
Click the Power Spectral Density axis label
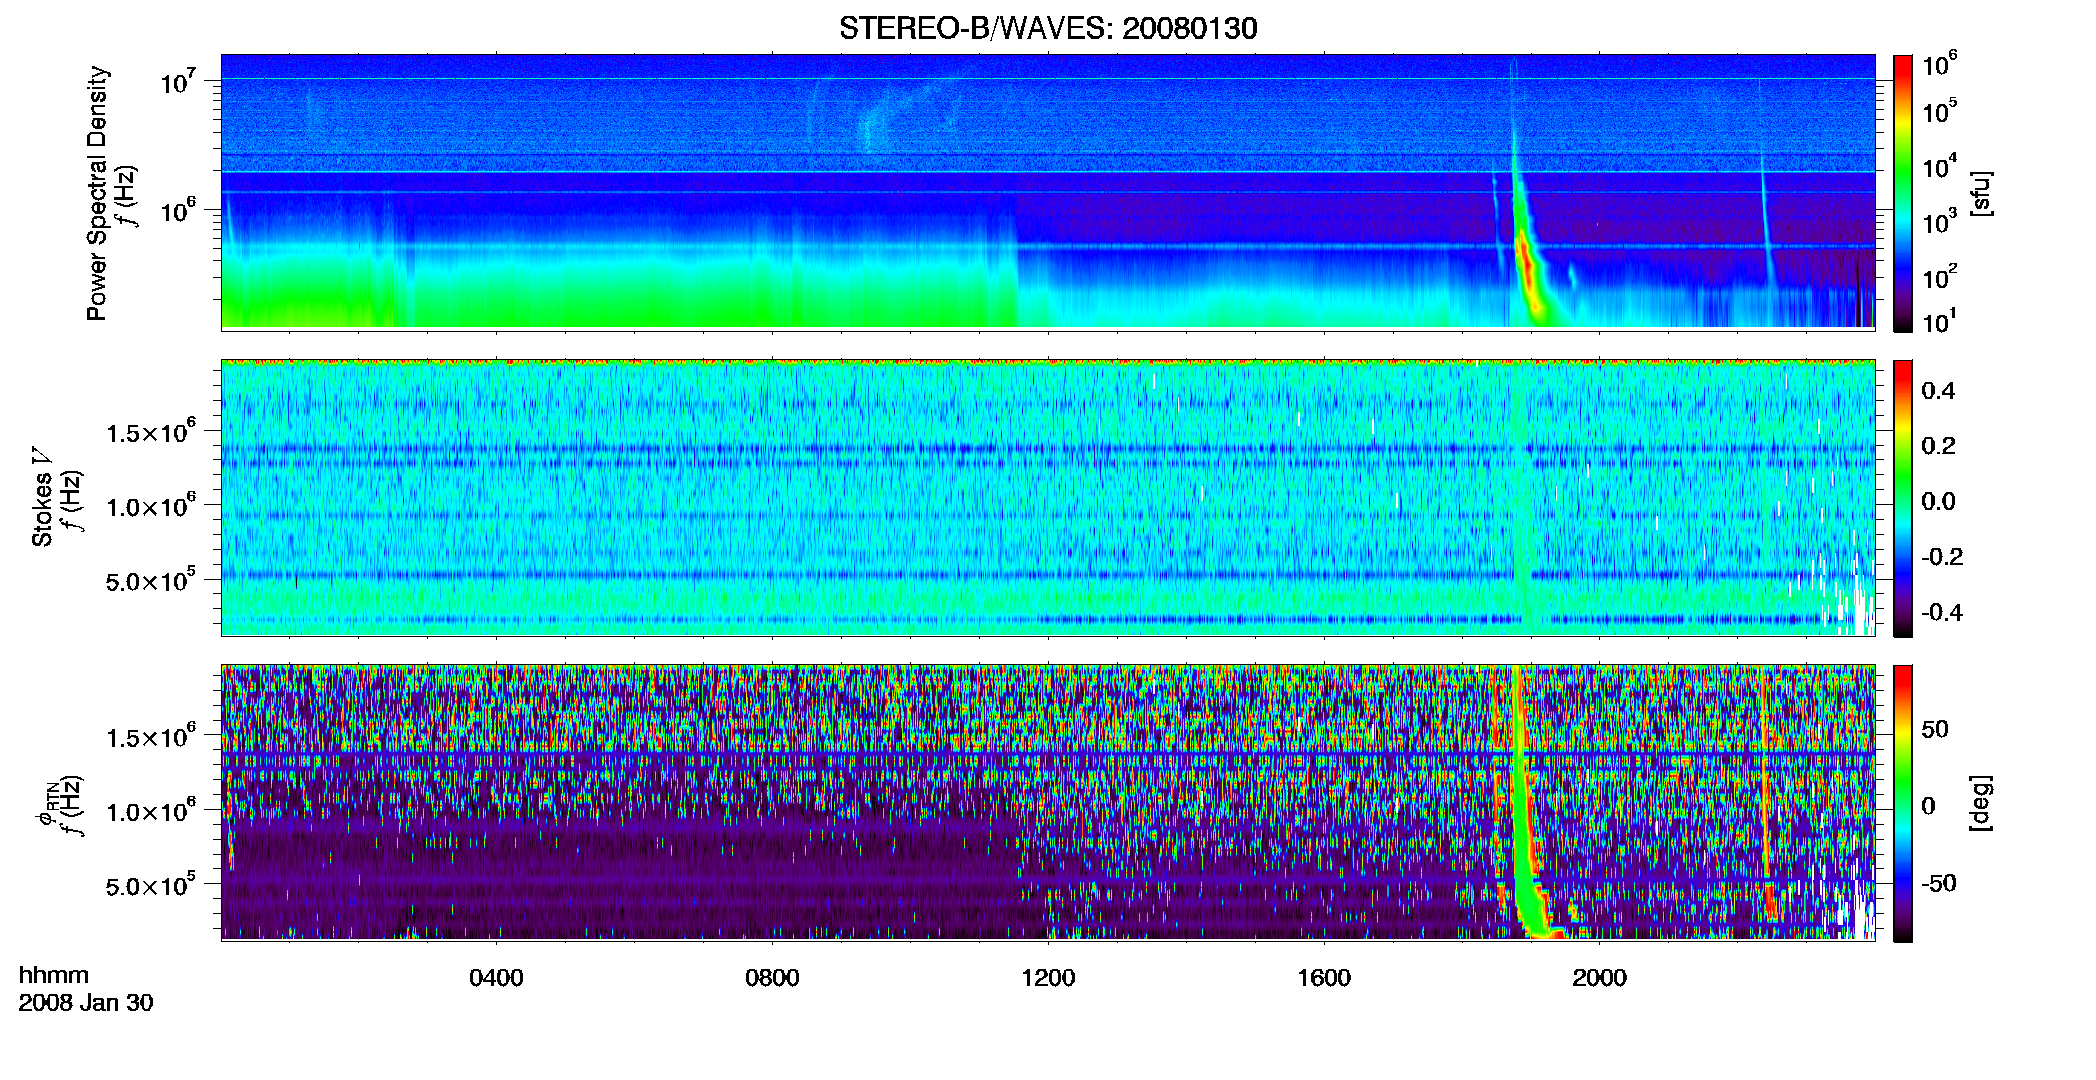97,193
